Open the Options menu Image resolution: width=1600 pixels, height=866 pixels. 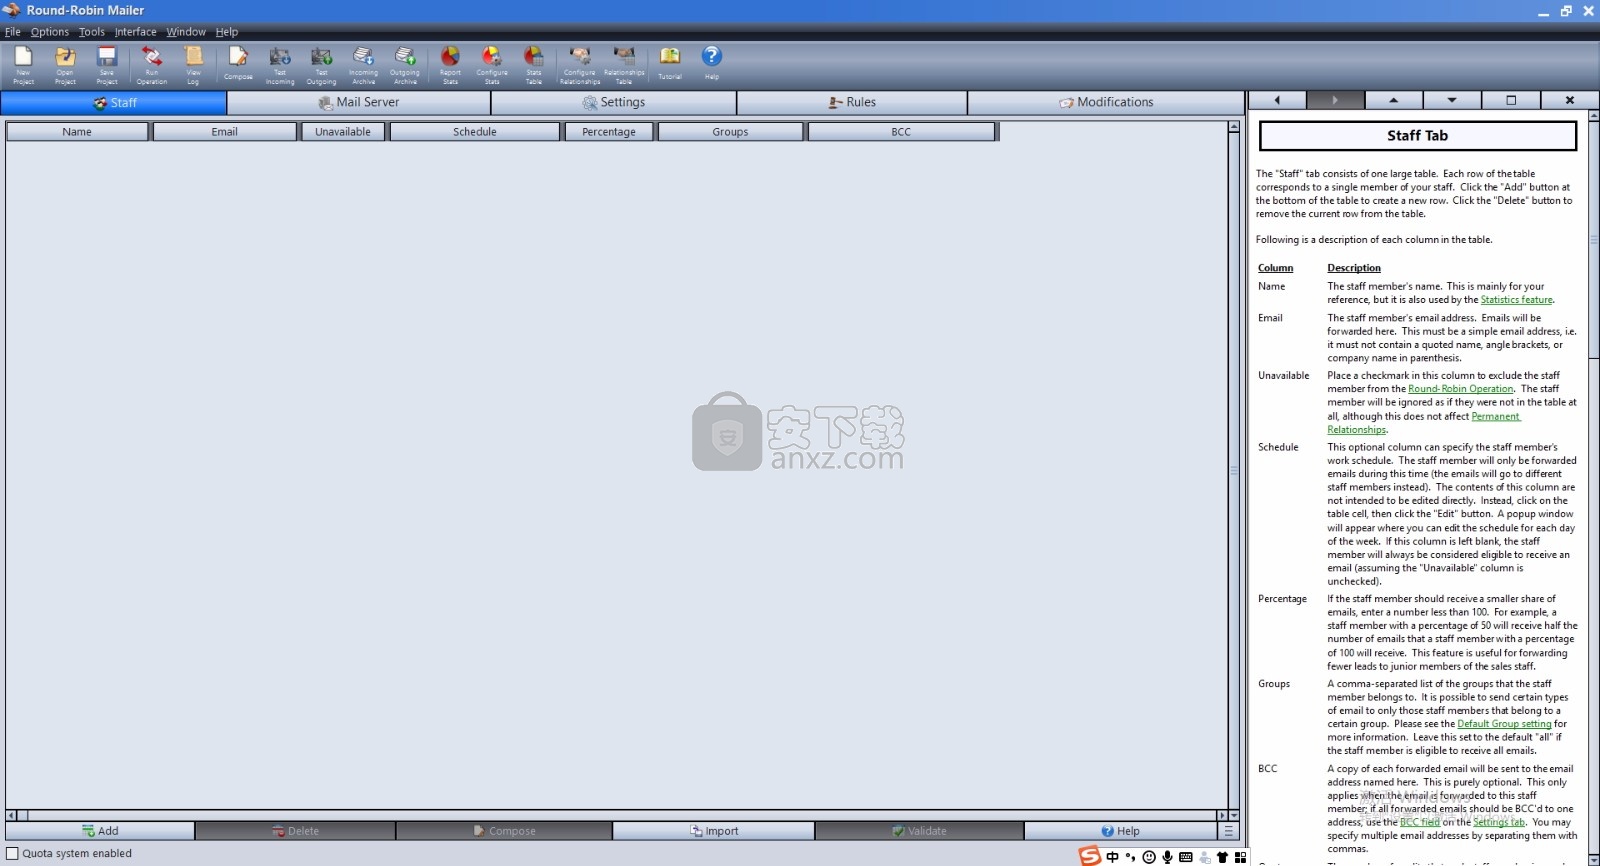coord(50,32)
